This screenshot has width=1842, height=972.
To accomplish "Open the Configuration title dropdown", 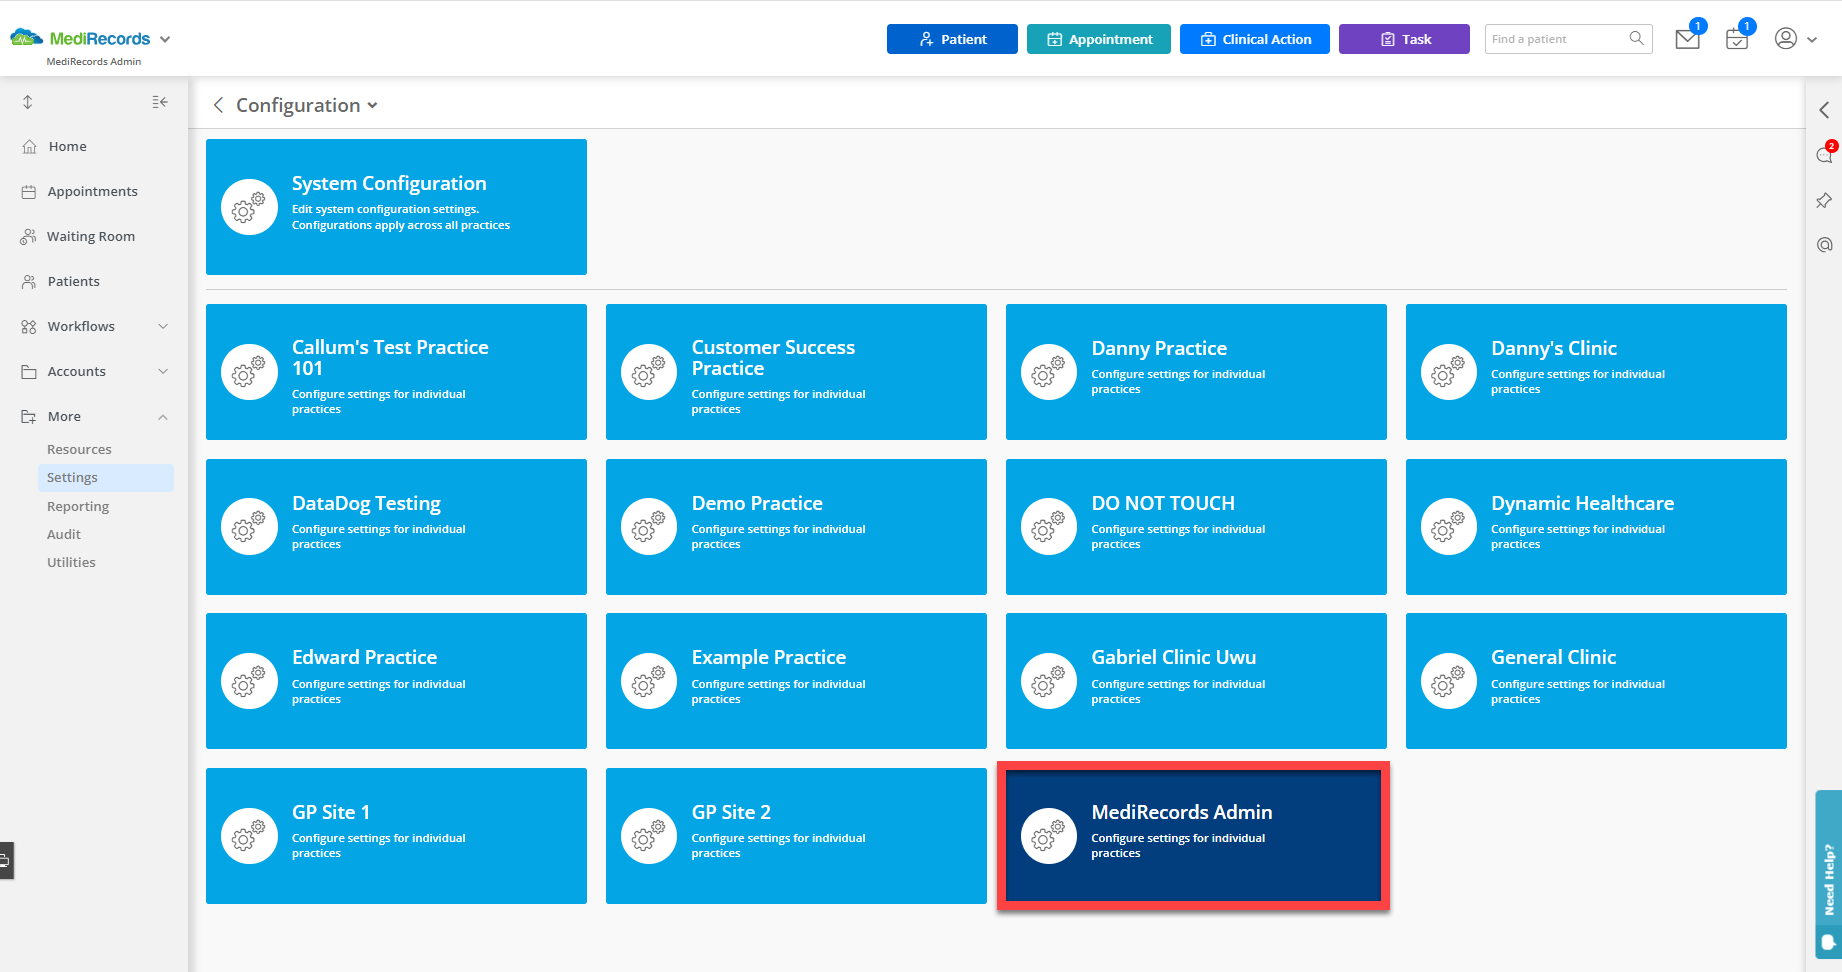I will tap(372, 105).
